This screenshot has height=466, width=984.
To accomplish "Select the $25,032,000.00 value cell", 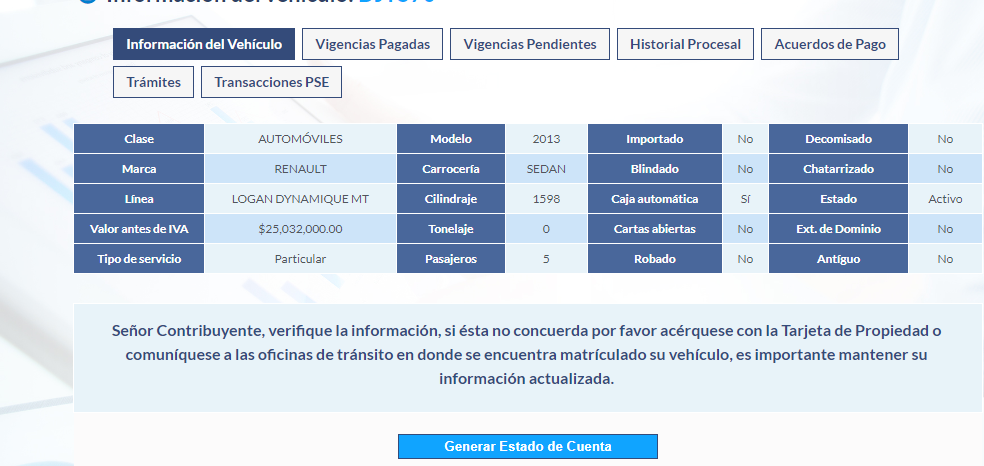I will (x=300, y=229).
